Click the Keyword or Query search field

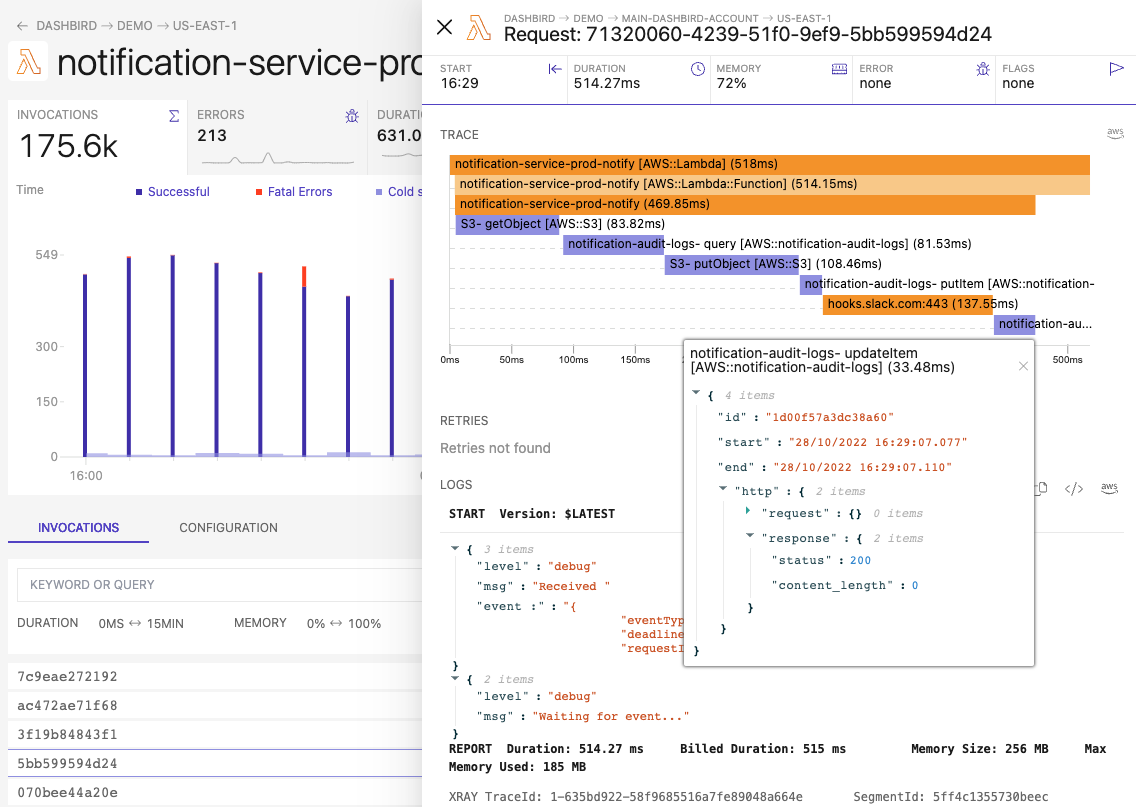tap(220, 585)
